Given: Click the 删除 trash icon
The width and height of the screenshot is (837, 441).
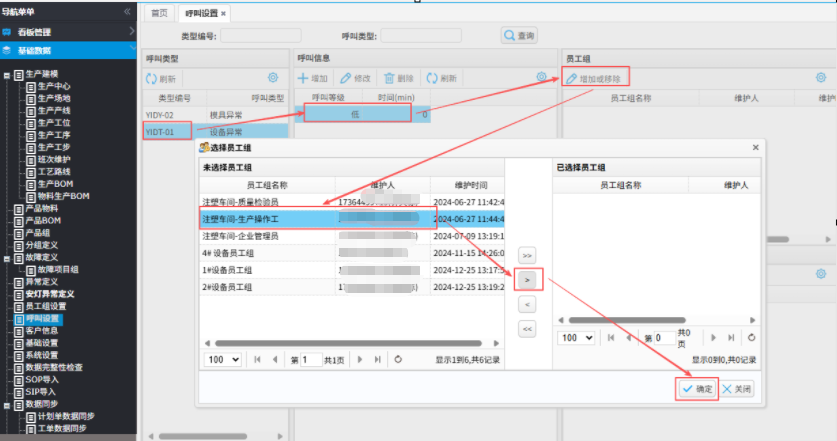Looking at the screenshot, I should pos(389,77).
